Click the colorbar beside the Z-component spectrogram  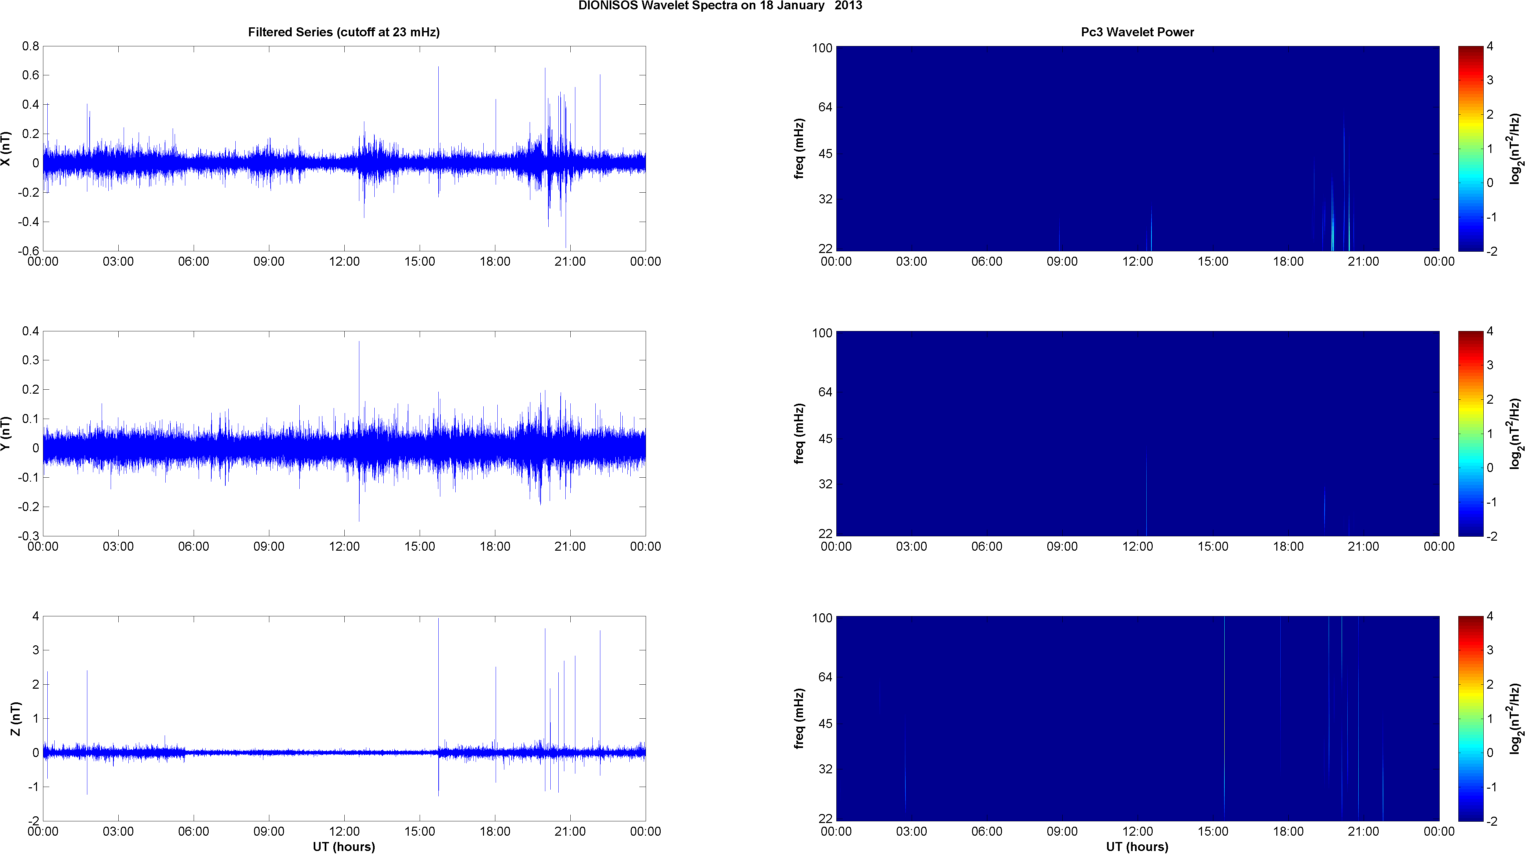(1470, 718)
